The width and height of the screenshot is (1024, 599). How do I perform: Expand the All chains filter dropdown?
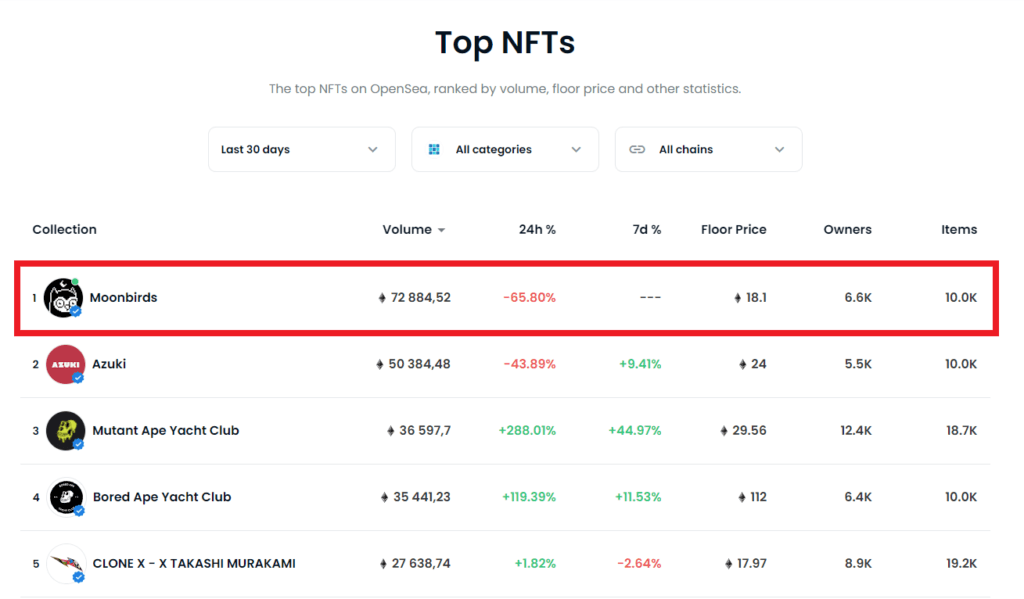tap(708, 150)
